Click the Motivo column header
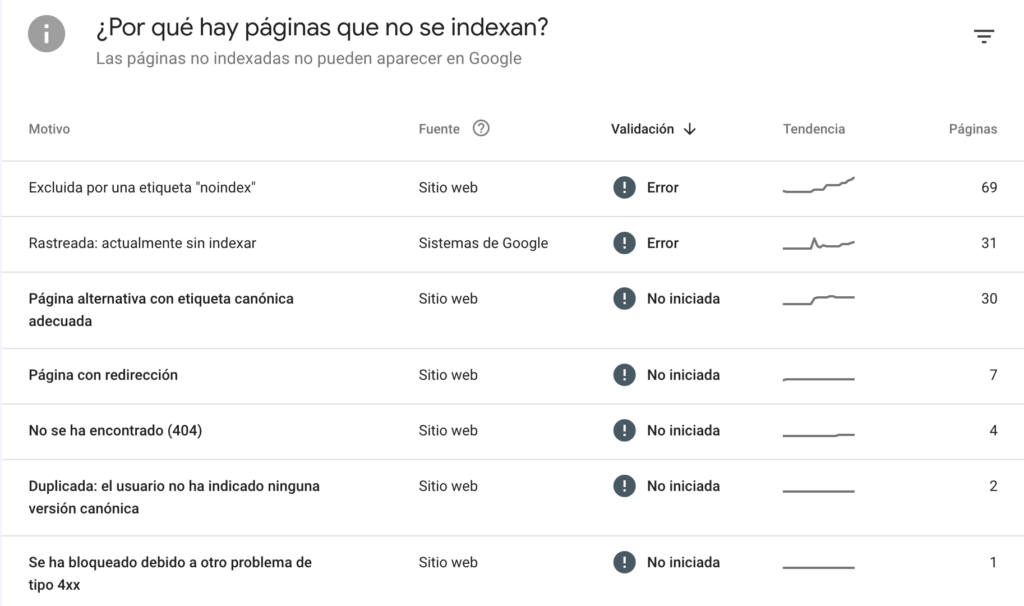Image resolution: width=1024 pixels, height=606 pixels. coord(47,129)
